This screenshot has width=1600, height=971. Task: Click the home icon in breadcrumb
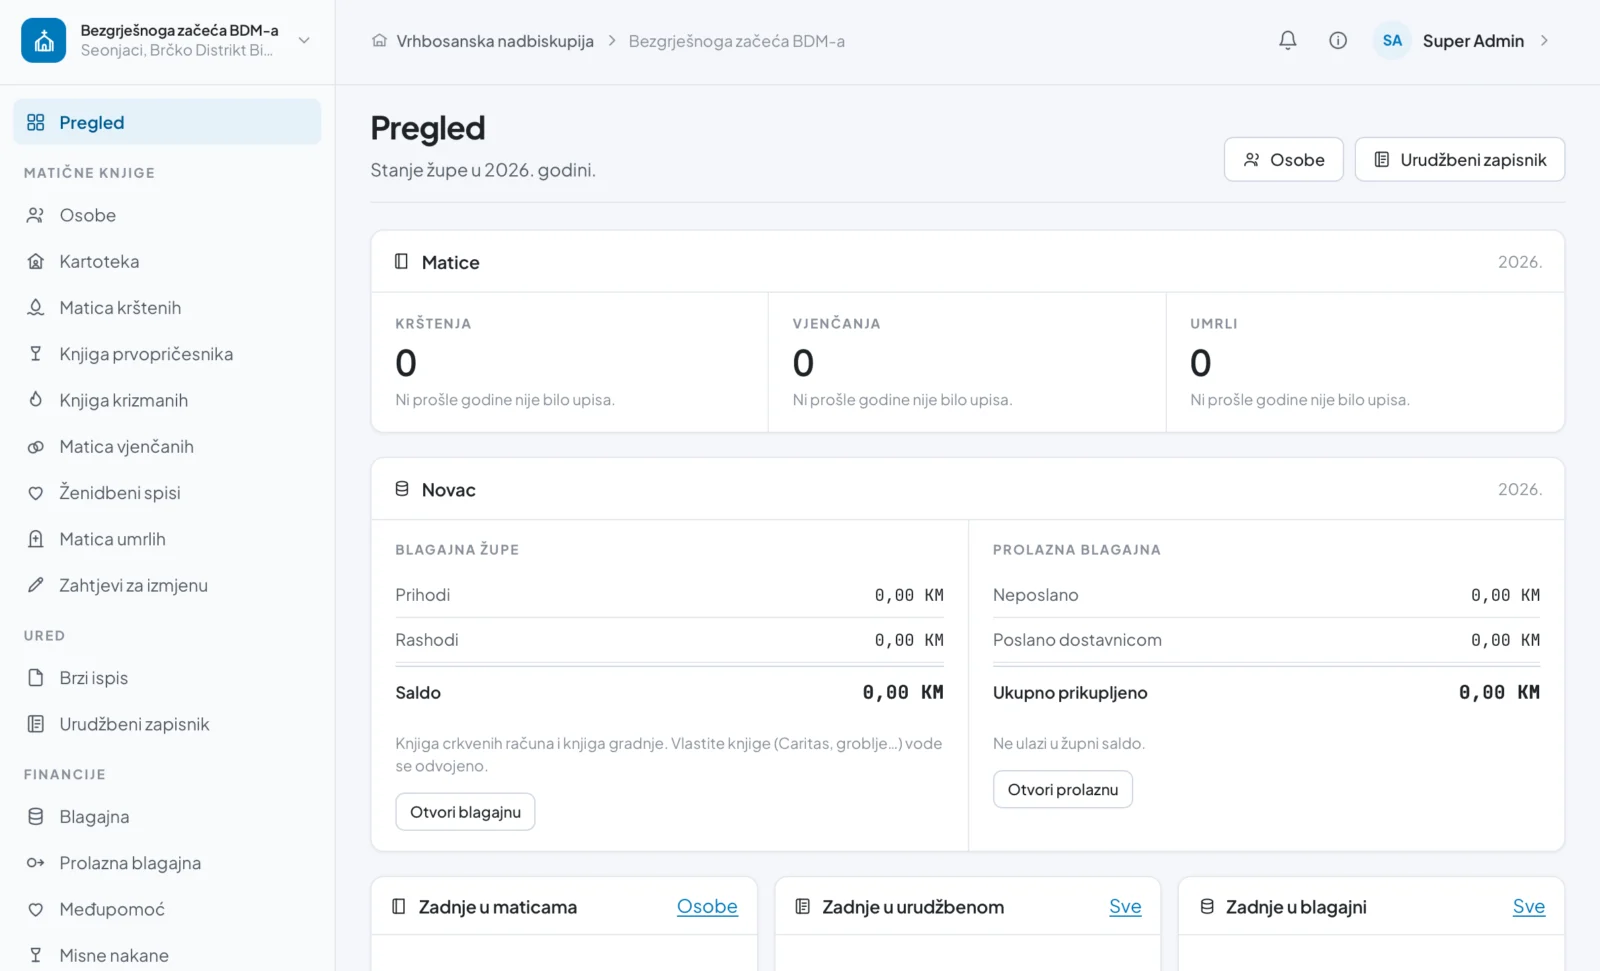click(x=379, y=41)
